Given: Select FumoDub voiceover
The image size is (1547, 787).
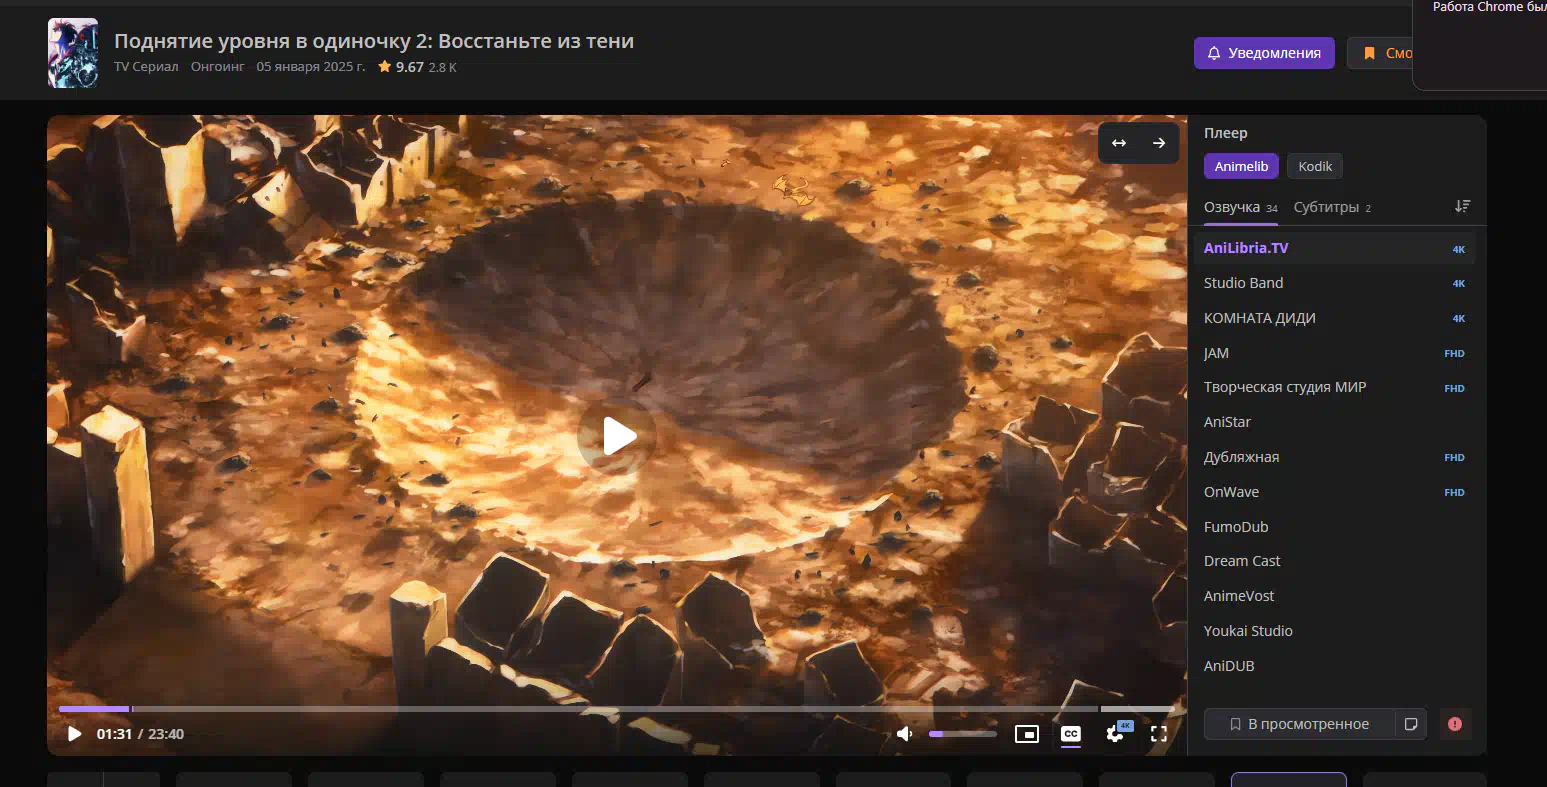Looking at the screenshot, I should (1334, 527).
